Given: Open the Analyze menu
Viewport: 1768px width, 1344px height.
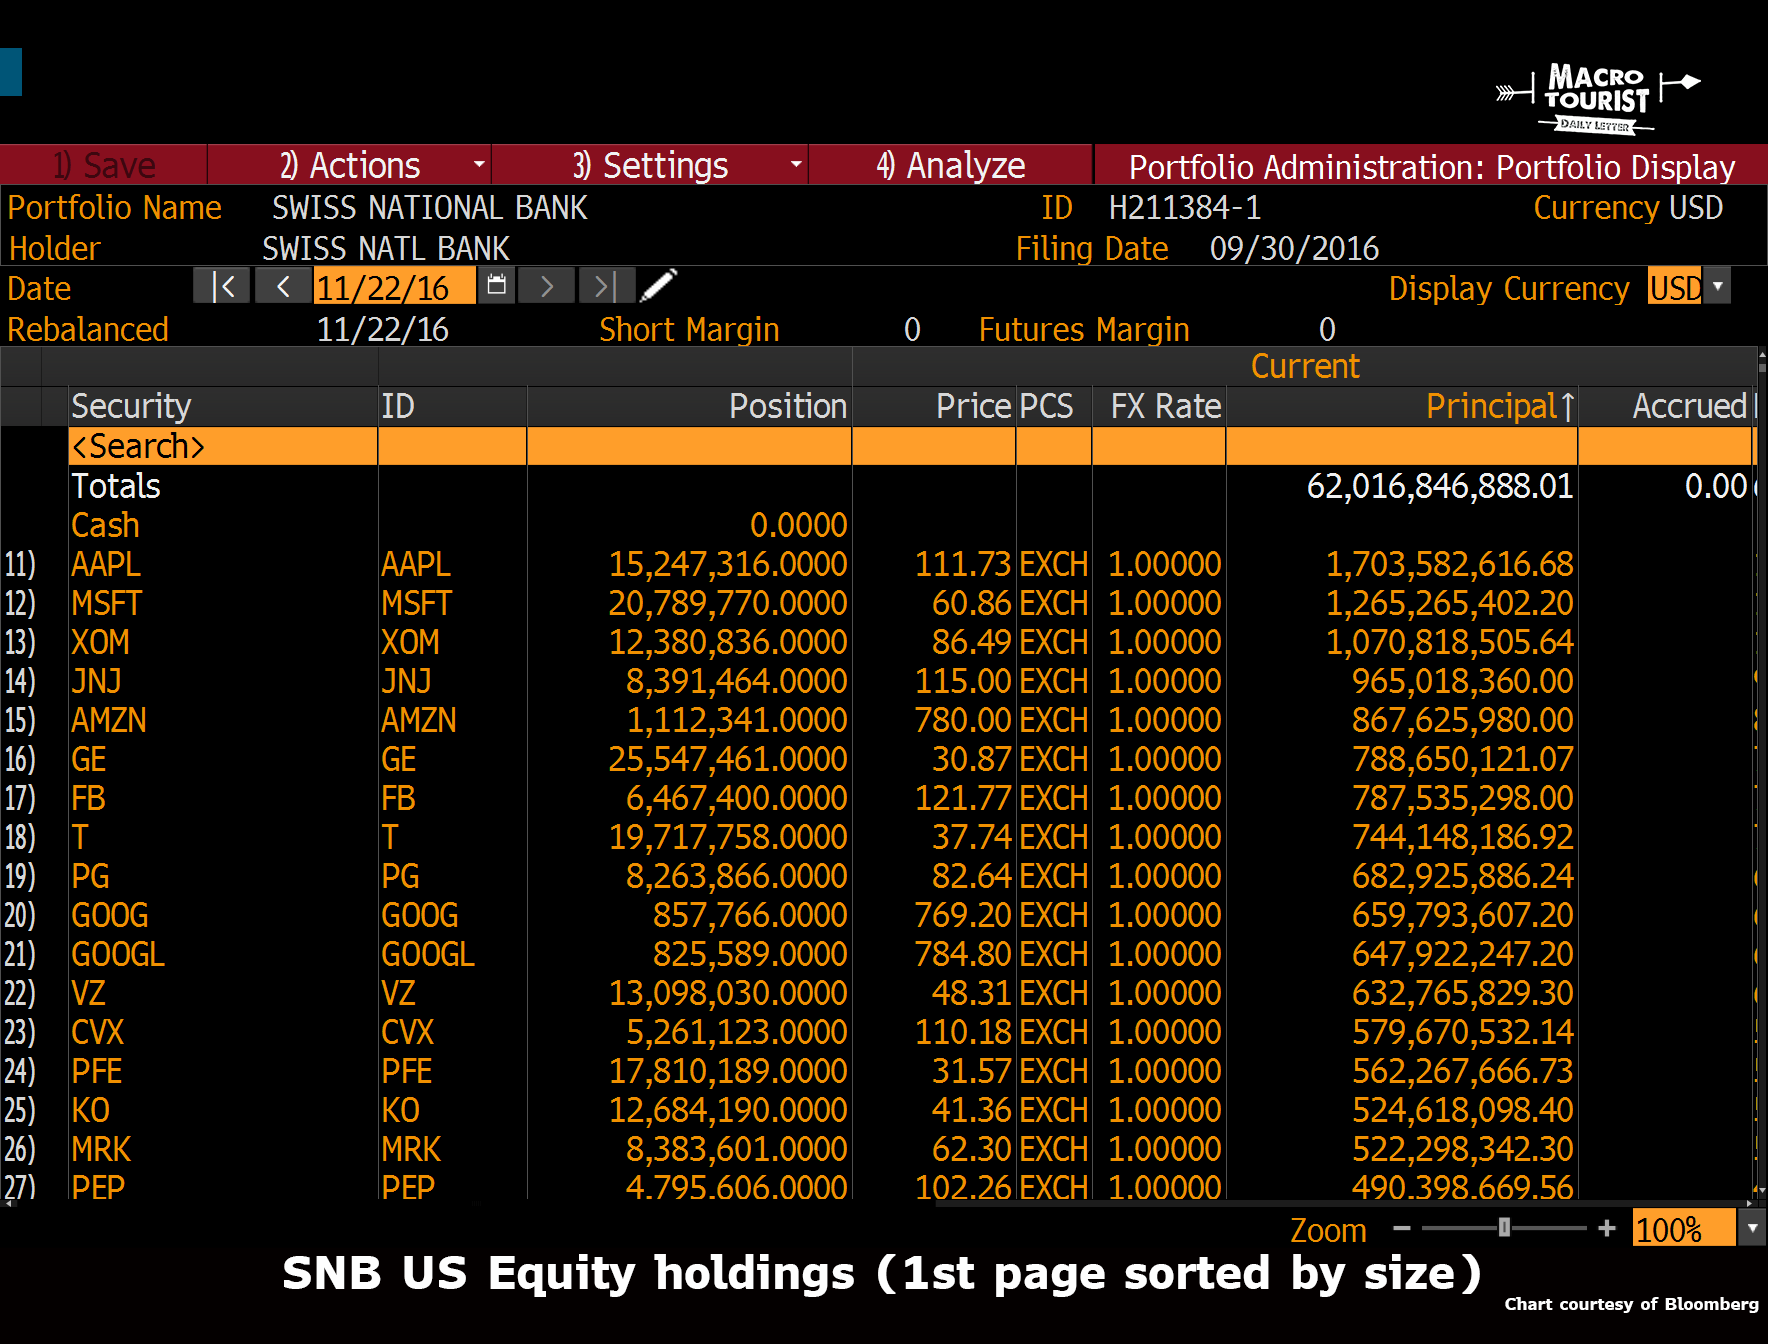Looking at the screenshot, I should coord(950,165).
